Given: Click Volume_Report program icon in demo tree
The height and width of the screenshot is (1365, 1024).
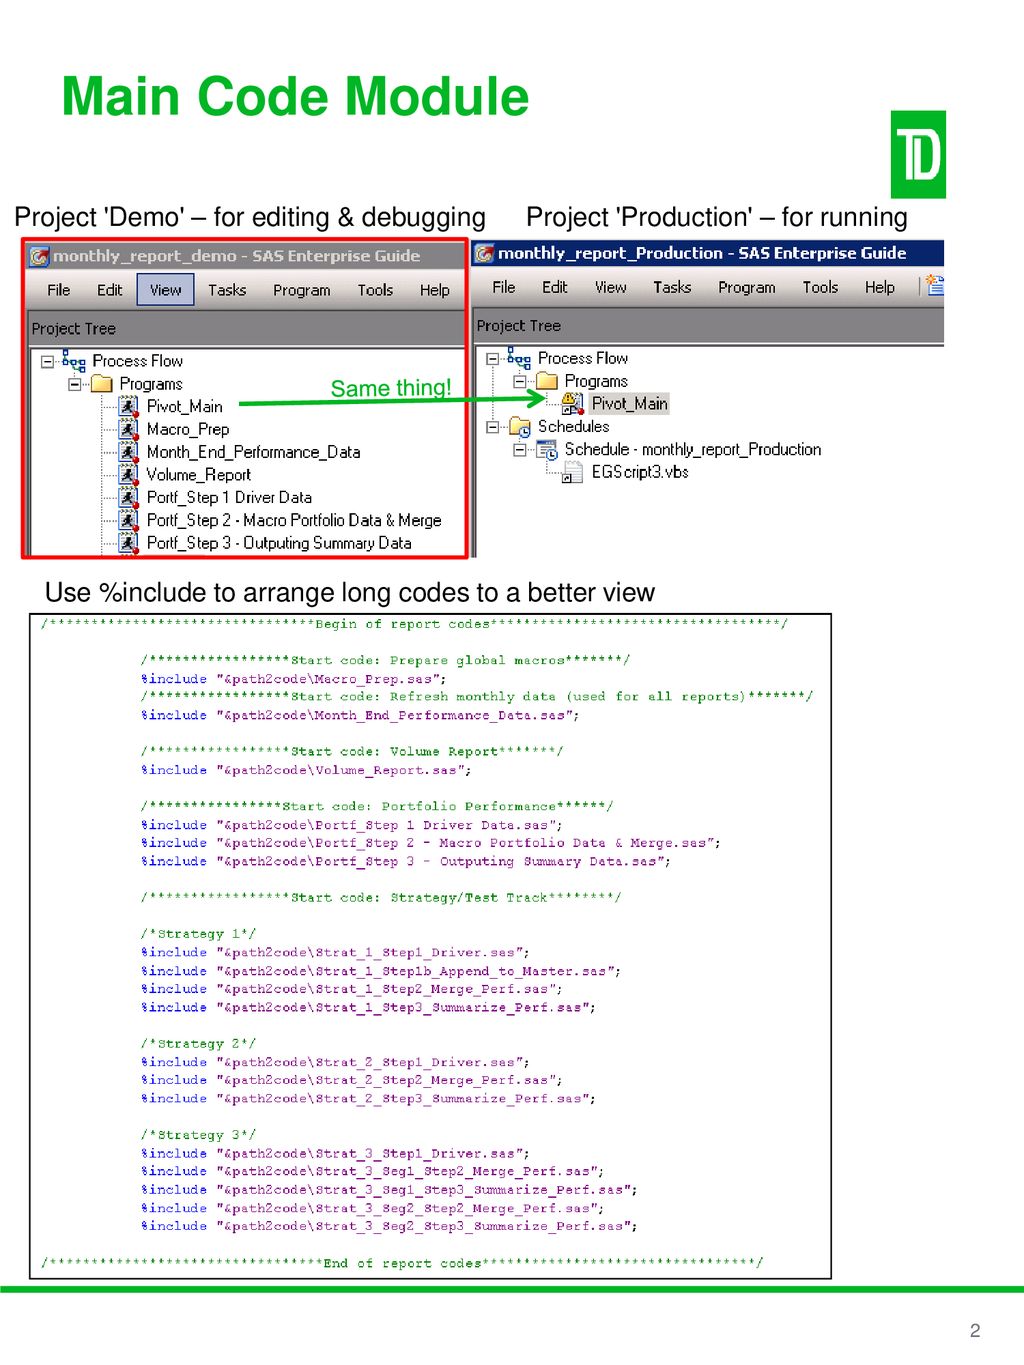Looking at the screenshot, I should 128,475.
